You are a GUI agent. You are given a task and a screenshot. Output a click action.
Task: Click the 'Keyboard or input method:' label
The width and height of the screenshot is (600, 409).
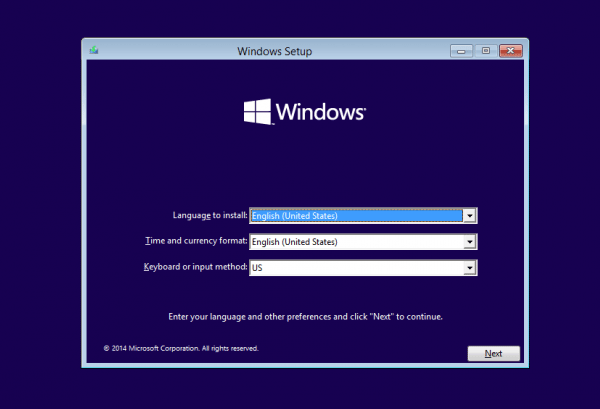[x=196, y=267]
